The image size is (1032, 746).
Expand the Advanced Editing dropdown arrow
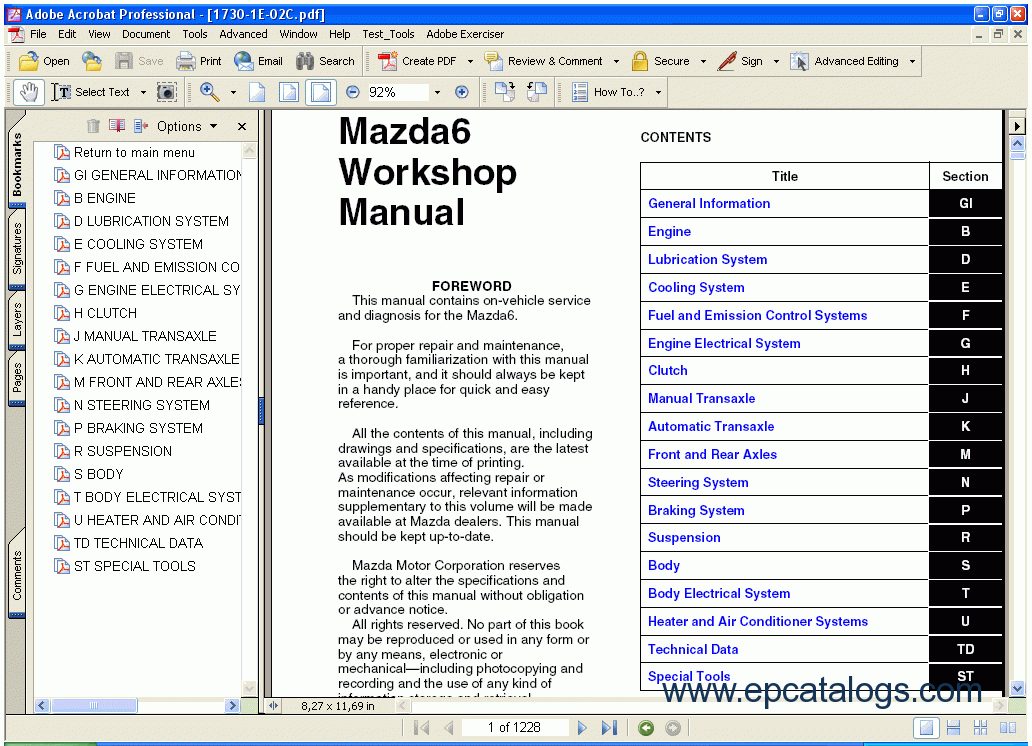(912, 61)
